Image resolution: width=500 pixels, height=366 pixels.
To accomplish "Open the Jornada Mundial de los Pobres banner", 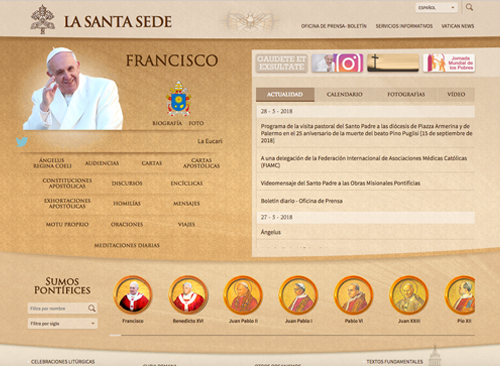I will point(449,63).
